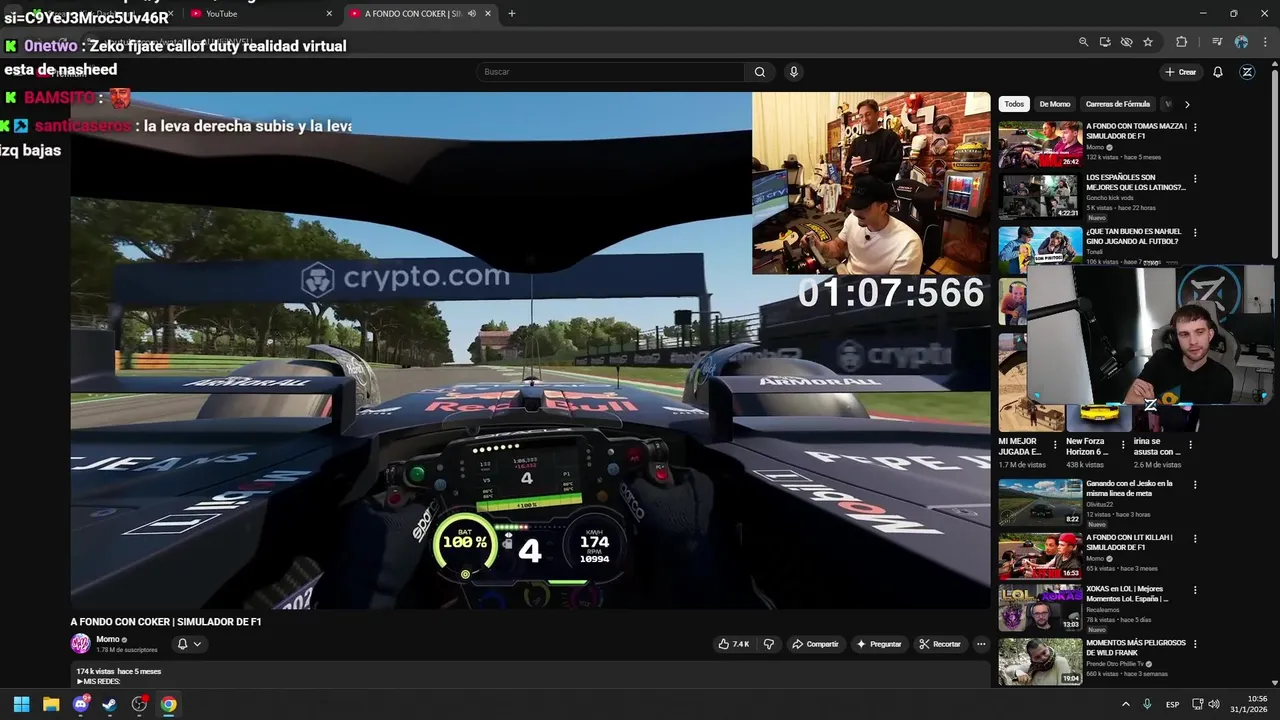Open Chrome from the taskbar
1280x720 pixels.
(169, 704)
